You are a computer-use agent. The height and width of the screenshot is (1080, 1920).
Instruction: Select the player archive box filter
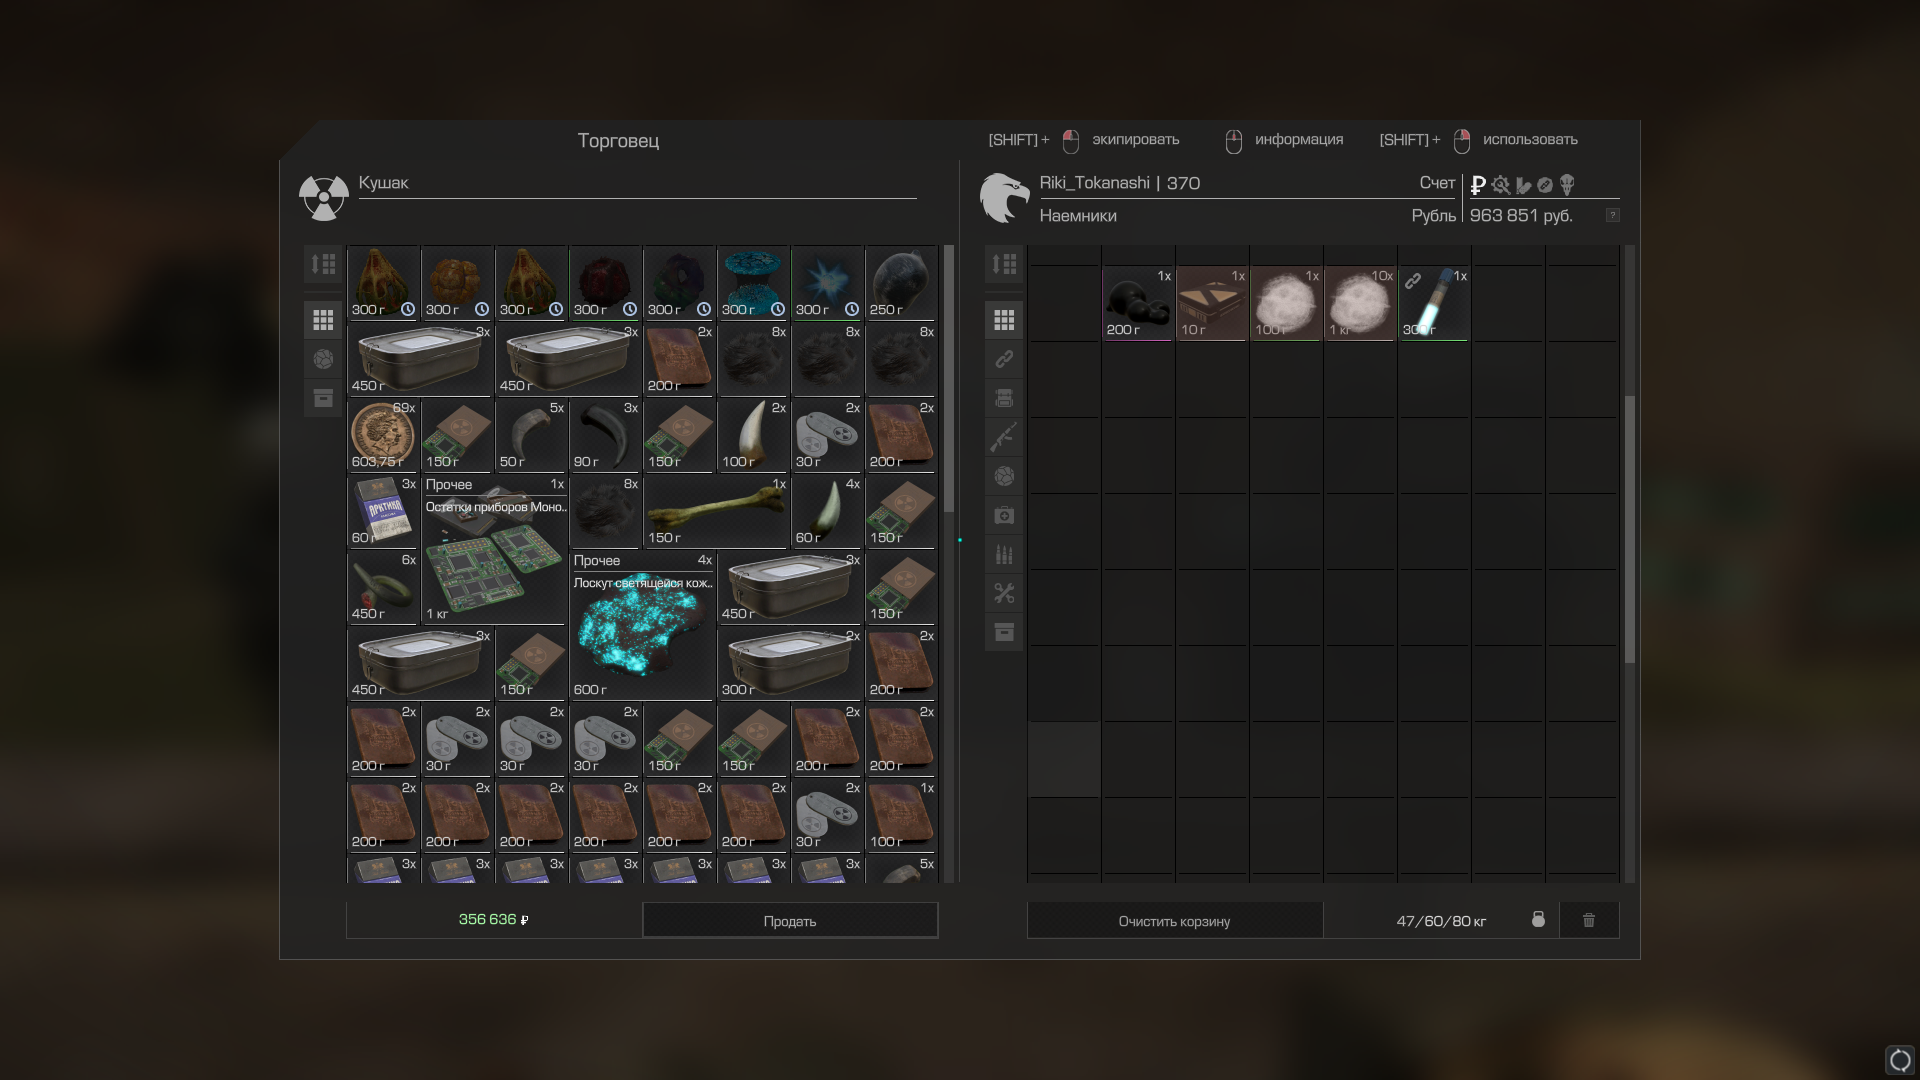[x=1004, y=632]
